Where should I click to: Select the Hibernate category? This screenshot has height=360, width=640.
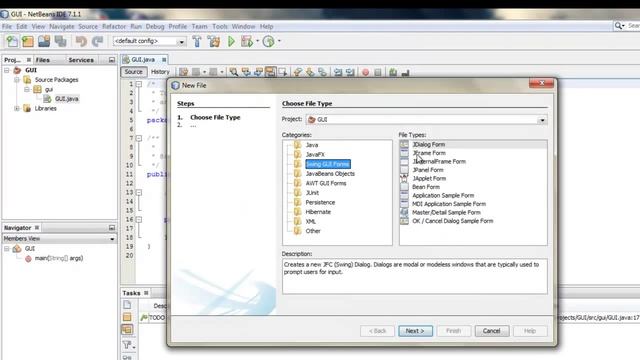318,212
